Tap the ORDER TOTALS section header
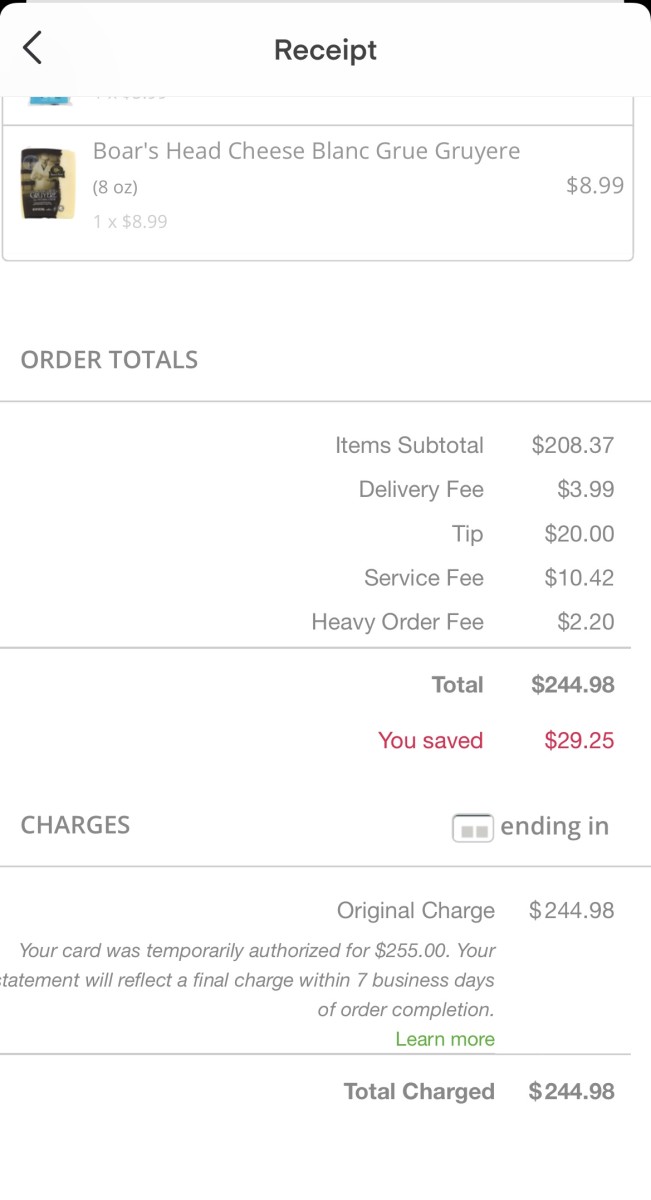The width and height of the screenshot is (651, 1200). [110, 360]
